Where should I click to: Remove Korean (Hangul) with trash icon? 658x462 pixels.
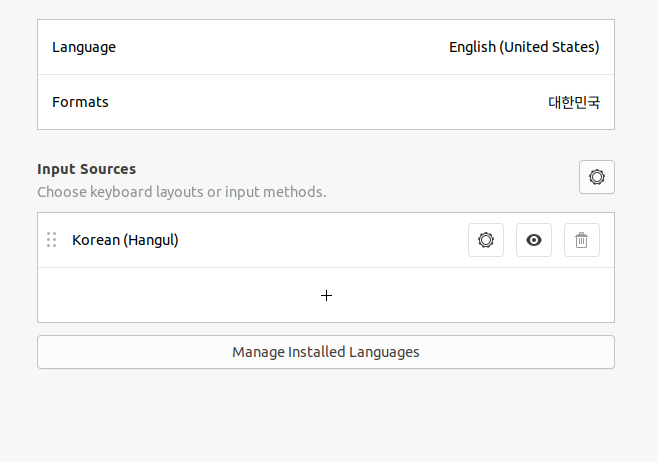coord(582,240)
